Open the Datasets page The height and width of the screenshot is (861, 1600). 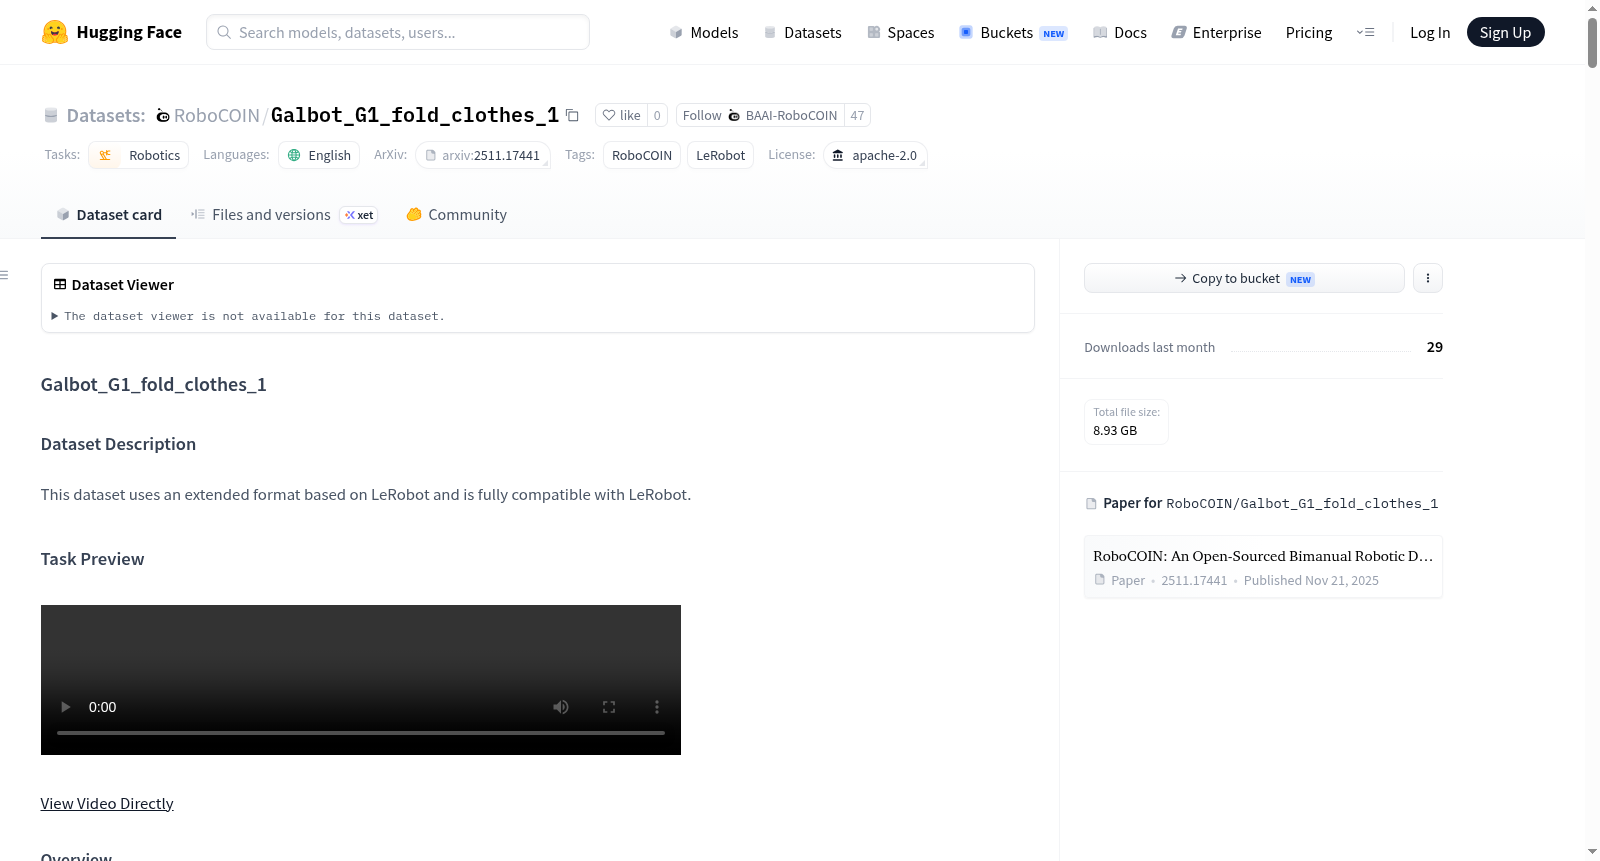pyautogui.click(x=802, y=32)
